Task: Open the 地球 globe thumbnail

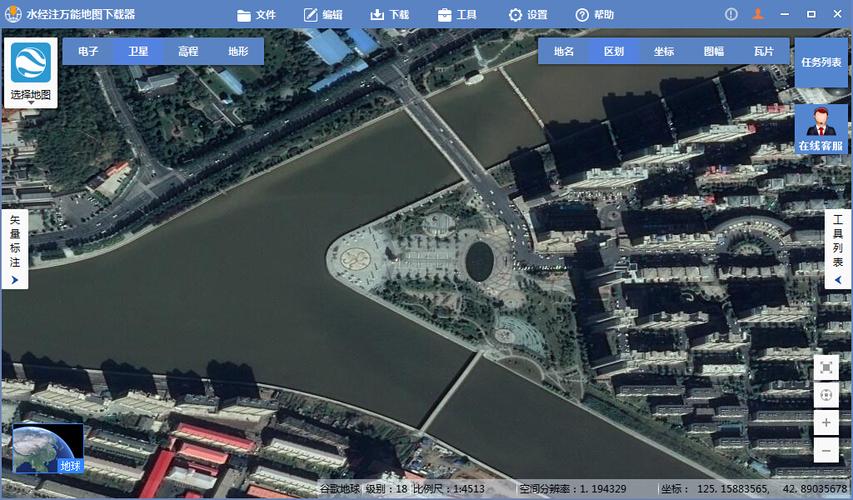Action: [x=48, y=449]
